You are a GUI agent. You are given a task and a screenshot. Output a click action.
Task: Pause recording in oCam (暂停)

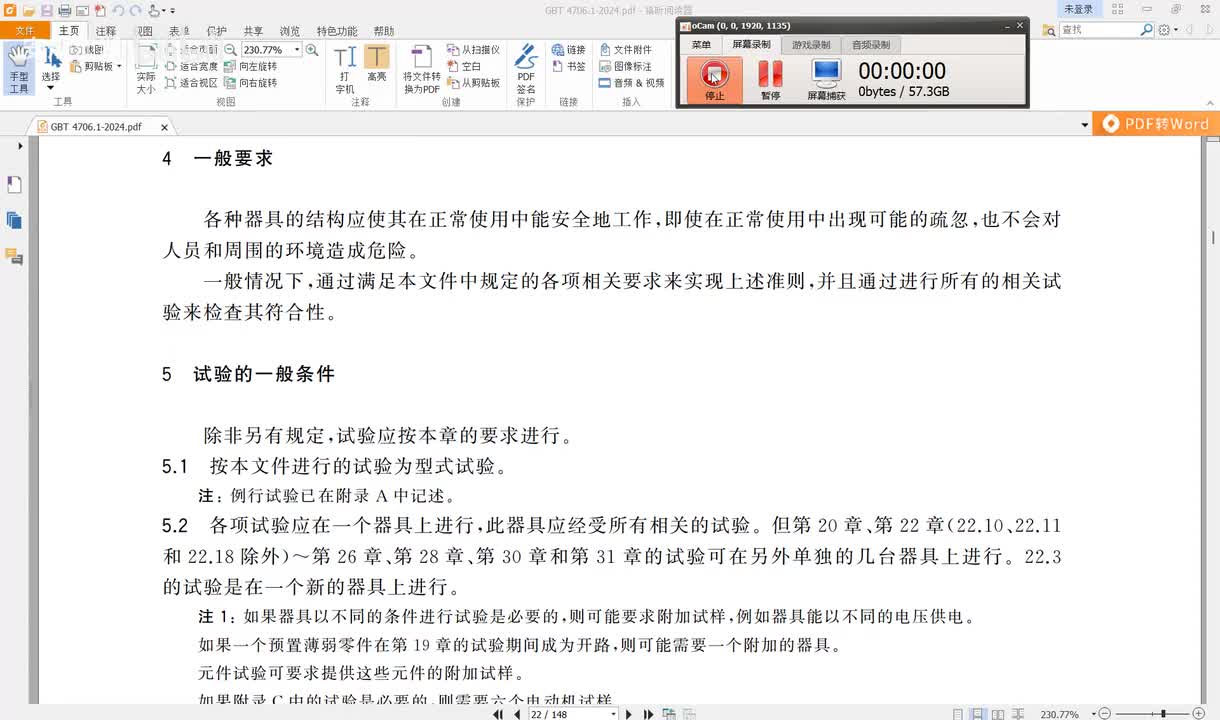coord(770,80)
